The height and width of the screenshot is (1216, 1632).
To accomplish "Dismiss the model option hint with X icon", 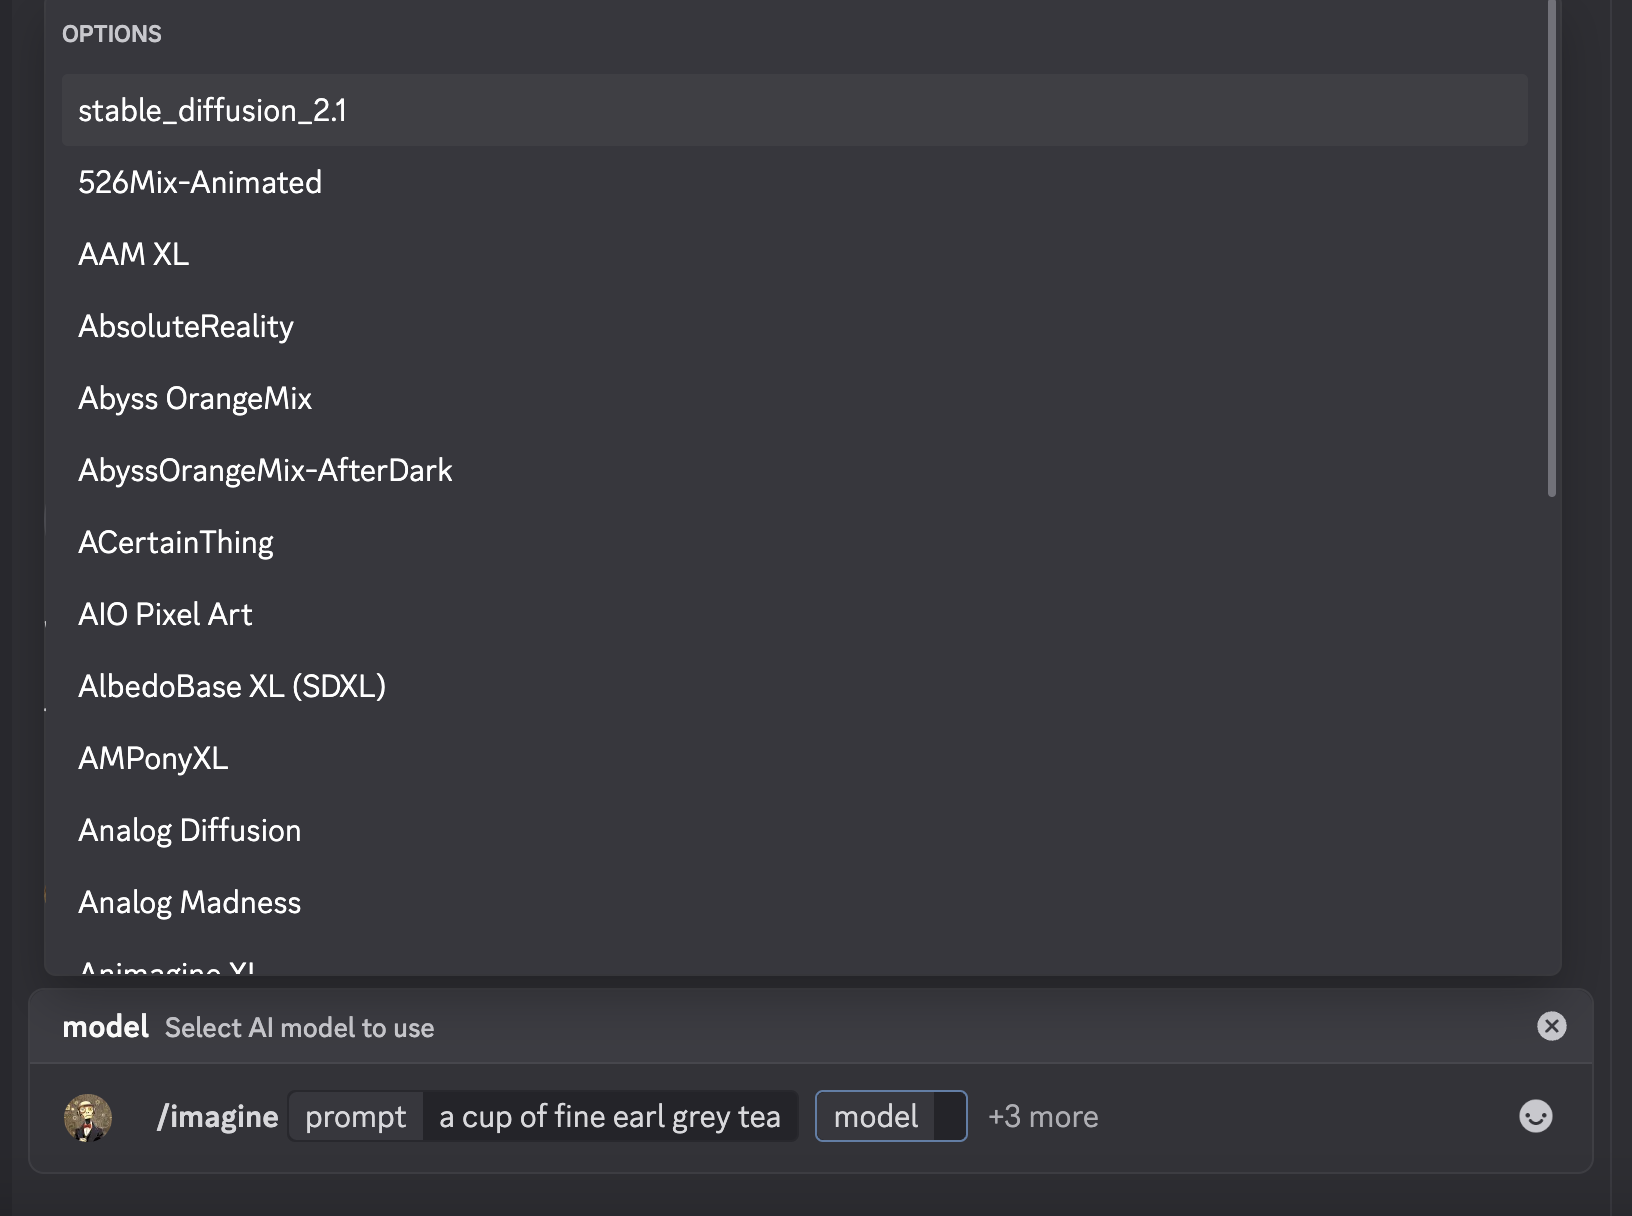I will pyautogui.click(x=1551, y=1026).
